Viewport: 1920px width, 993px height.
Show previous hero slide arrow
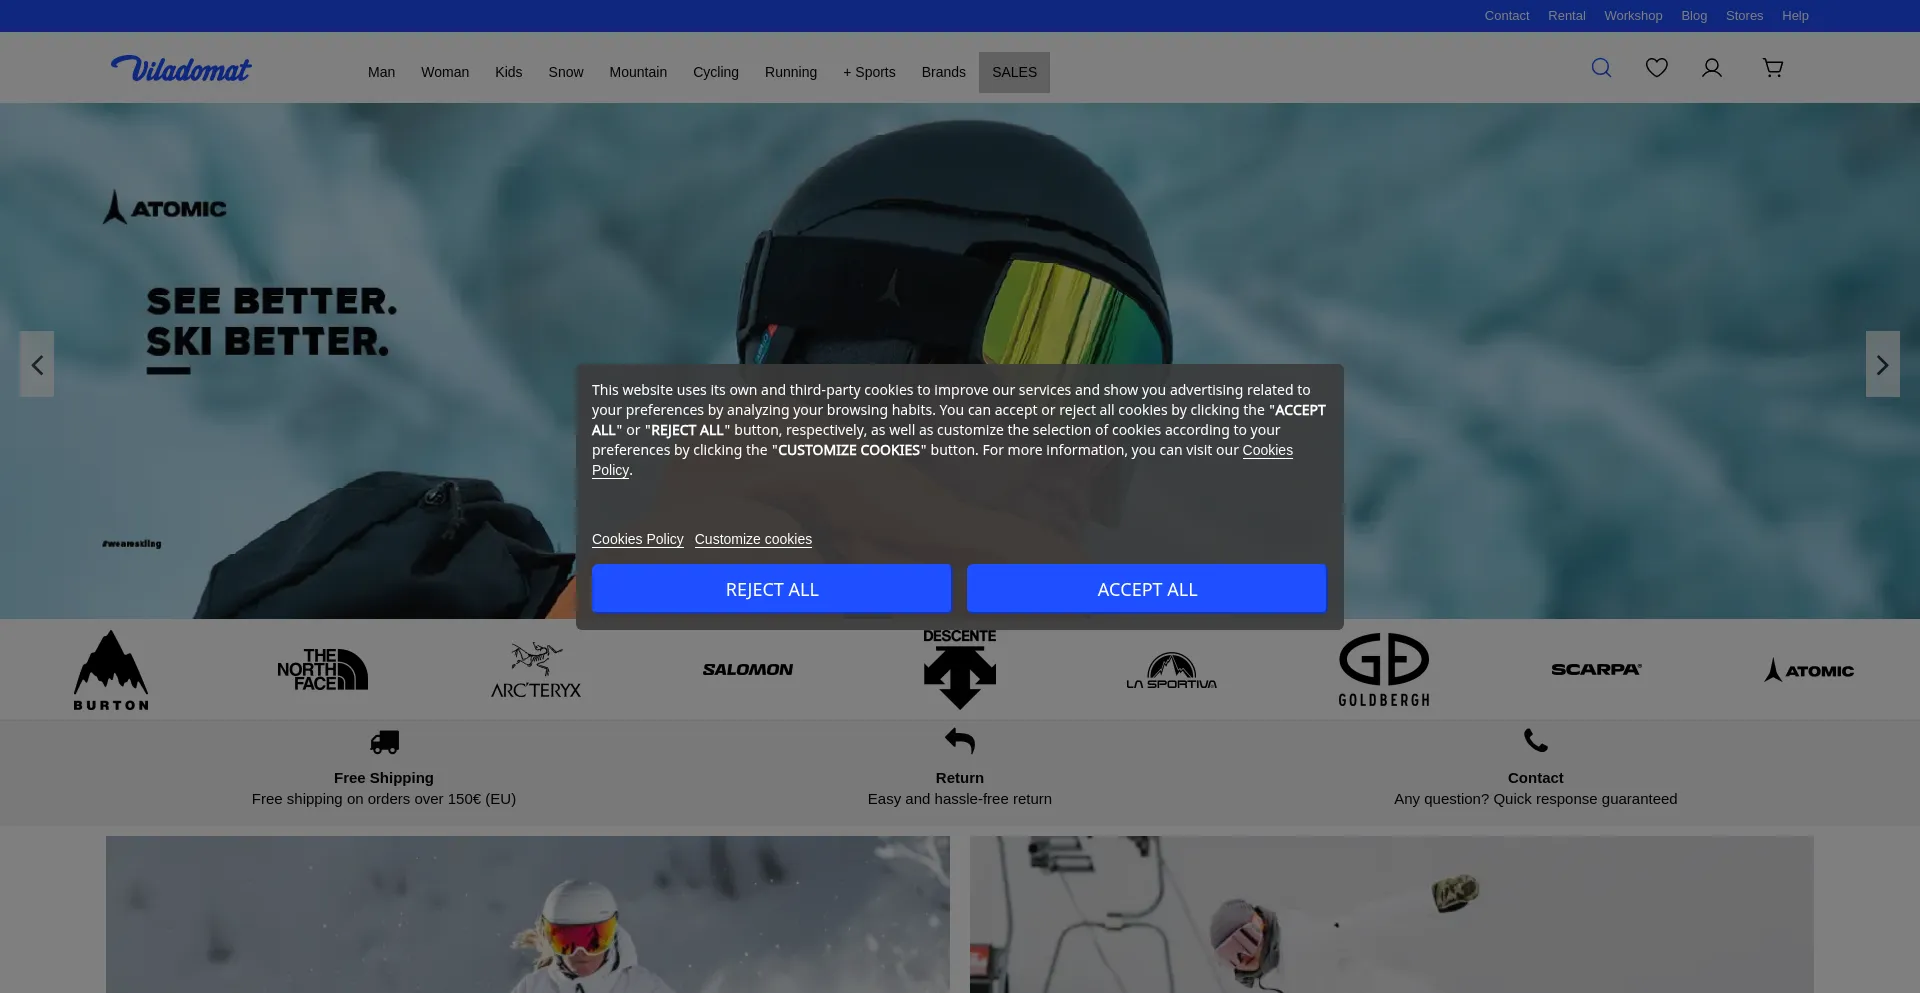click(36, 364)
